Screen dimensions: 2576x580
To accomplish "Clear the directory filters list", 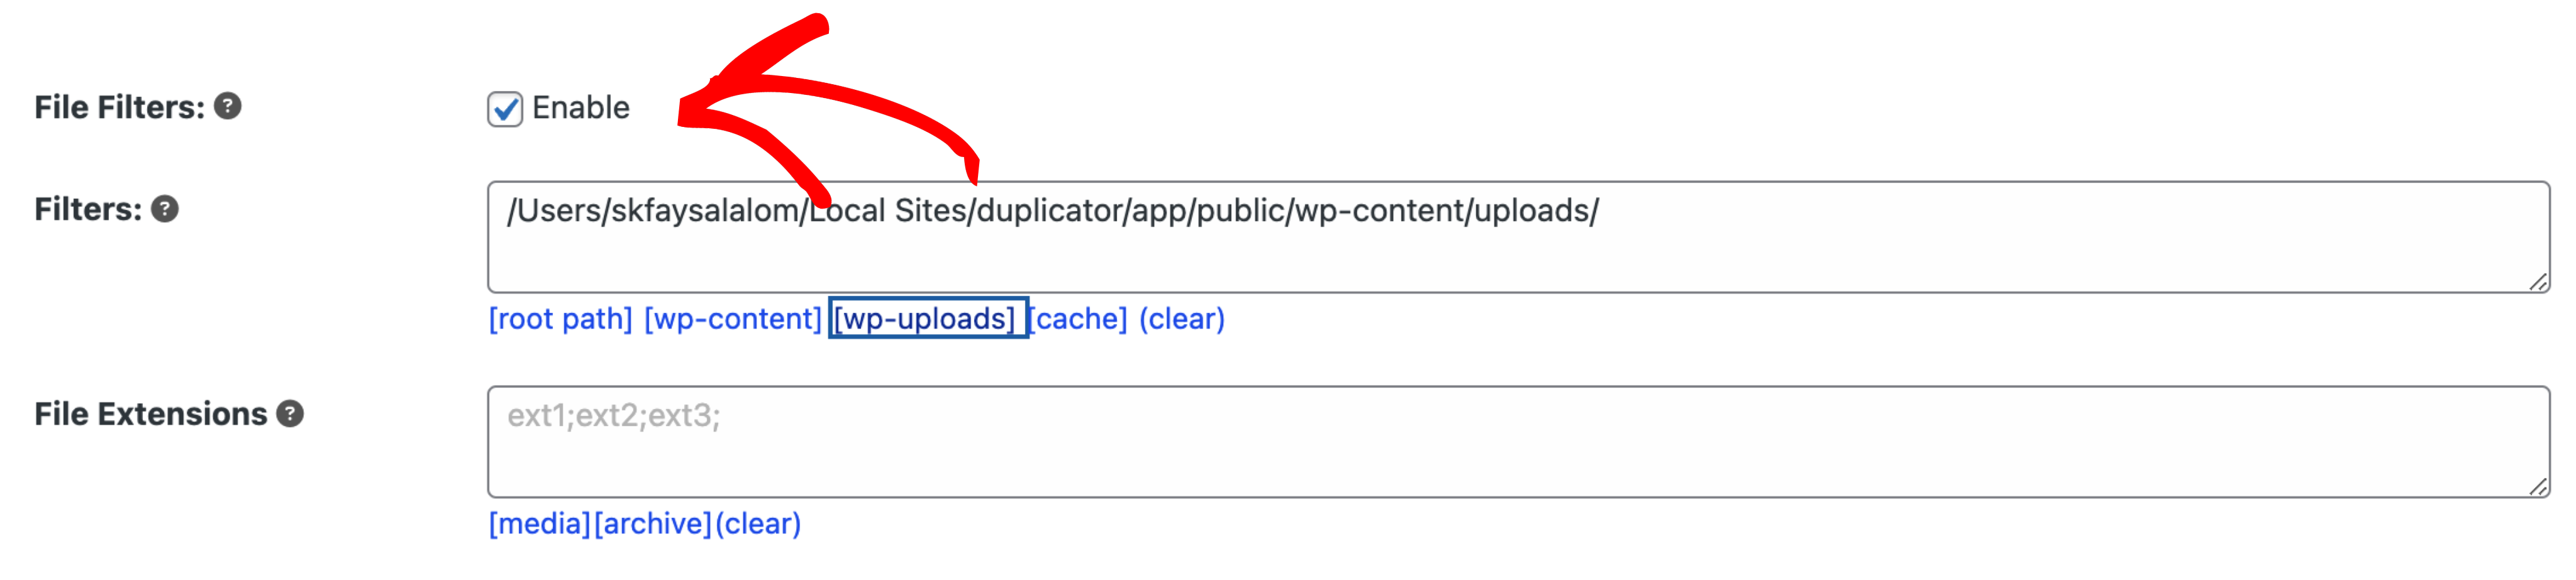I will 1182,319.
